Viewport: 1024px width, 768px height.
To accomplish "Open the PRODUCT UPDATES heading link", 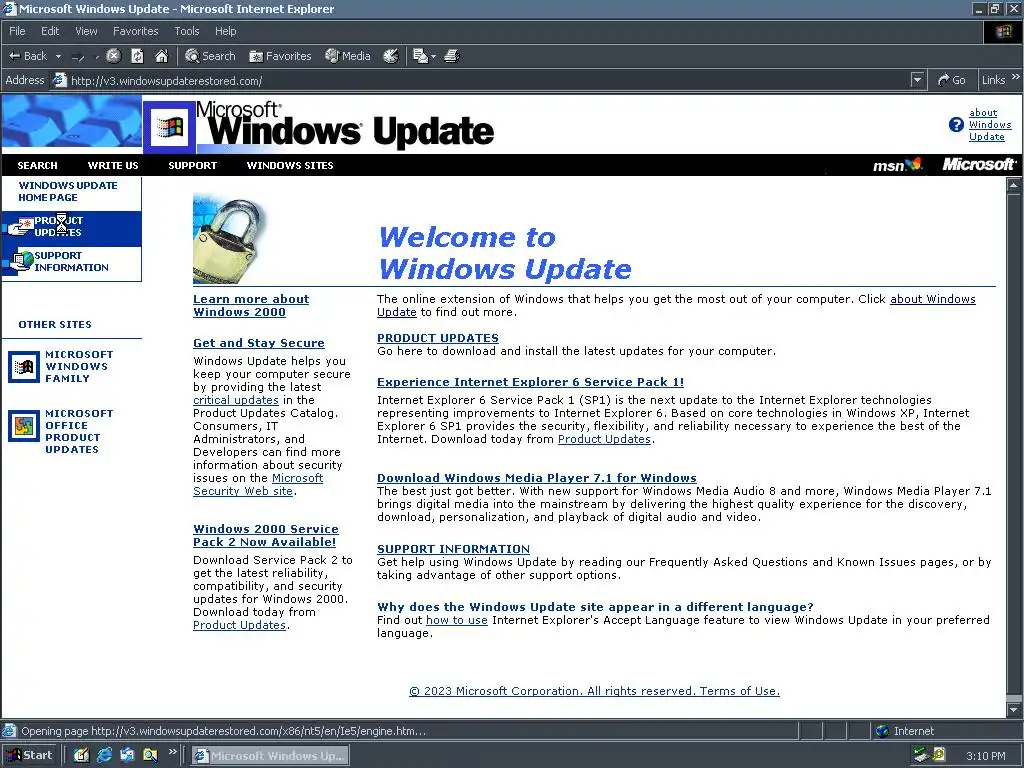I will (438, 338).
